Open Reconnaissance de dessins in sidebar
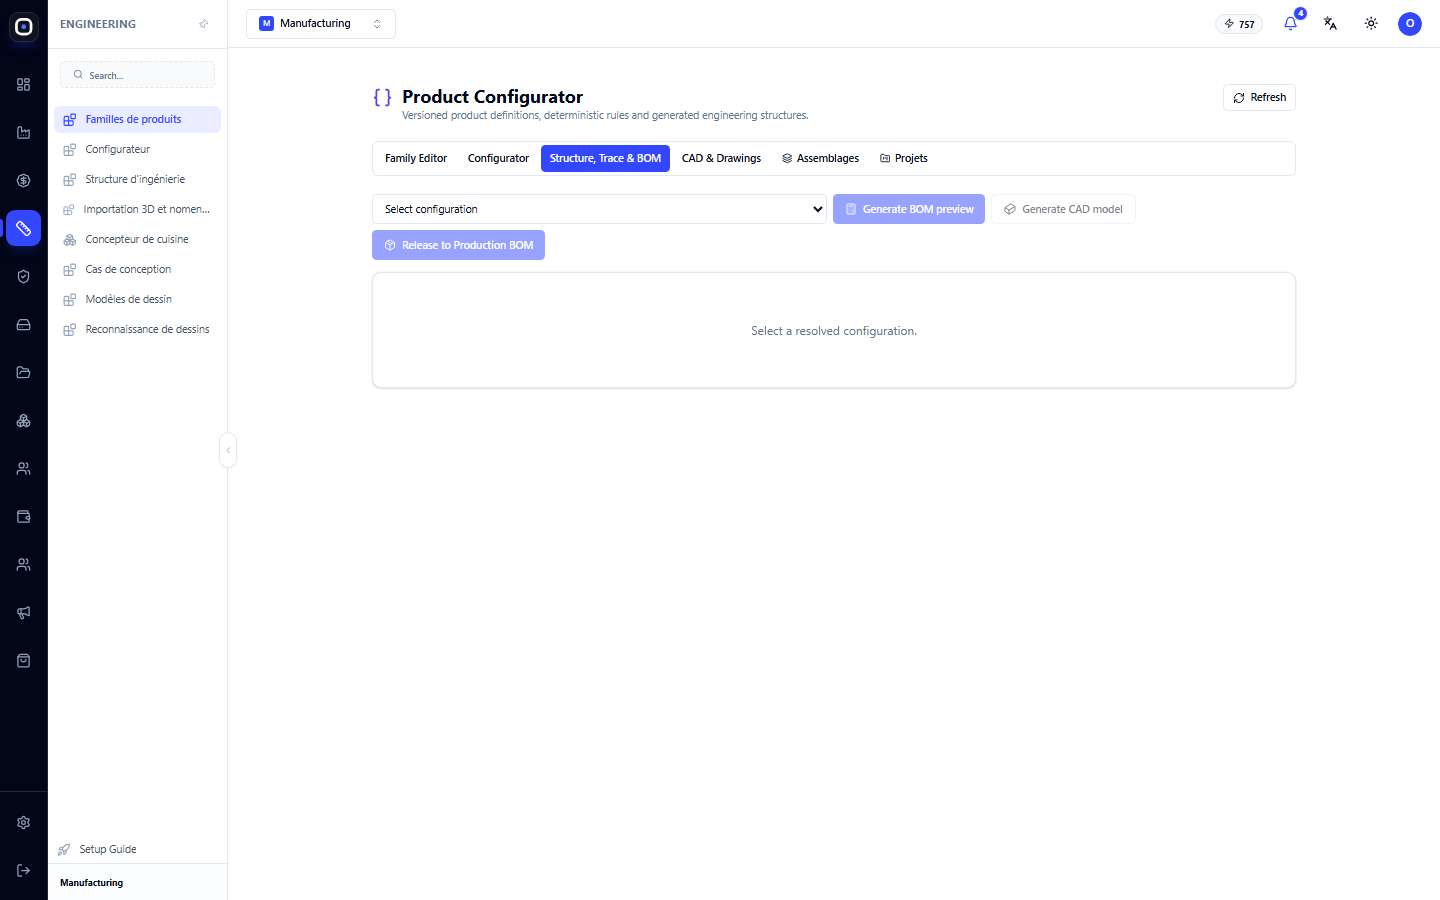The width and height of the screenshot is (1440, 900). (138, 329)
